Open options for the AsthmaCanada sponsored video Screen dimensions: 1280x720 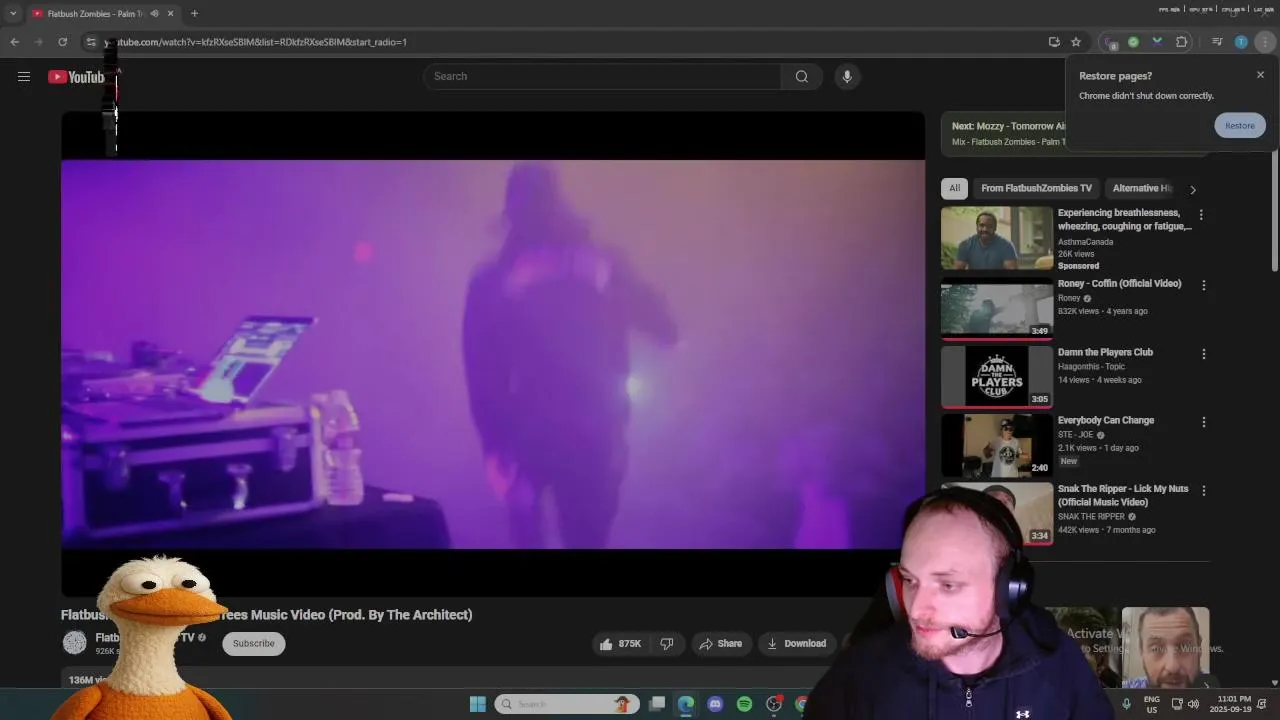[x=1201, y=215]
